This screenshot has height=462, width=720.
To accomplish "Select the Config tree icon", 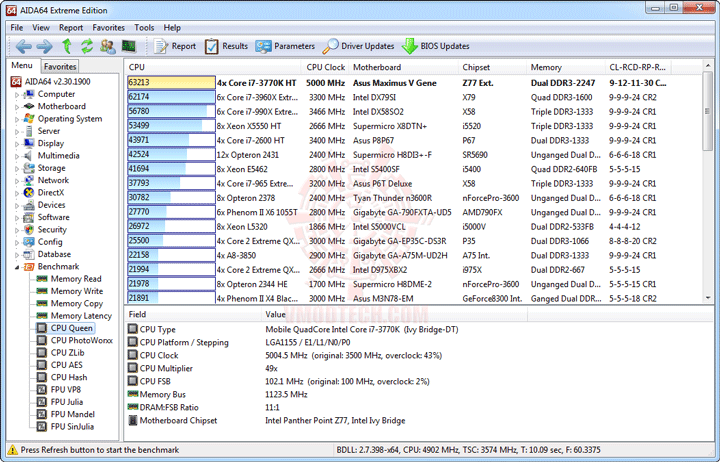I will point(29,242).
